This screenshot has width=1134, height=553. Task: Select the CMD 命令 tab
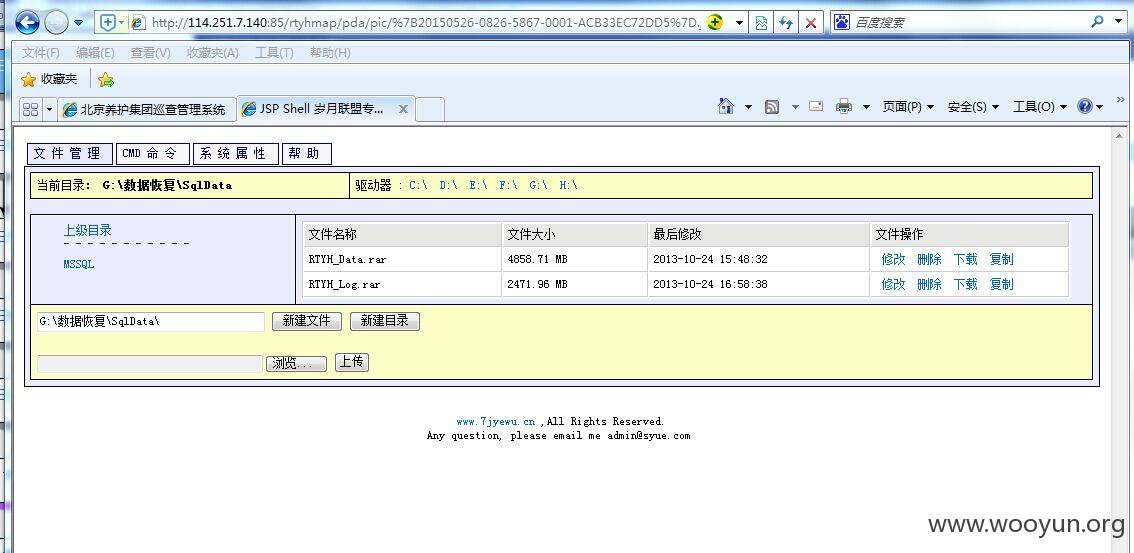[153, 153]
